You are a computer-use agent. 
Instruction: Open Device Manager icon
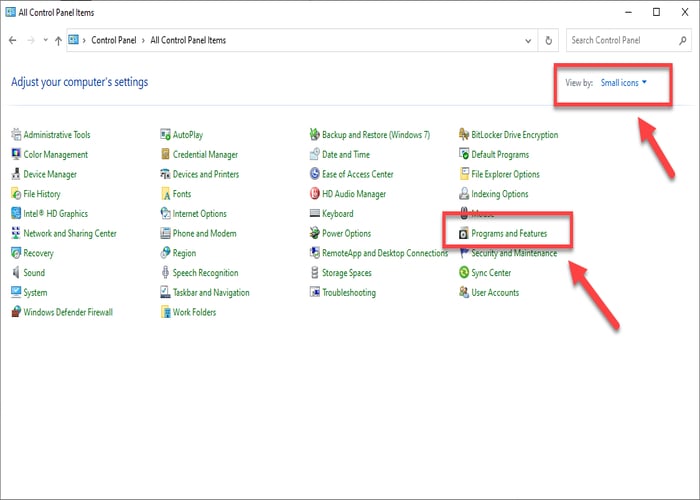coord(16,174)
